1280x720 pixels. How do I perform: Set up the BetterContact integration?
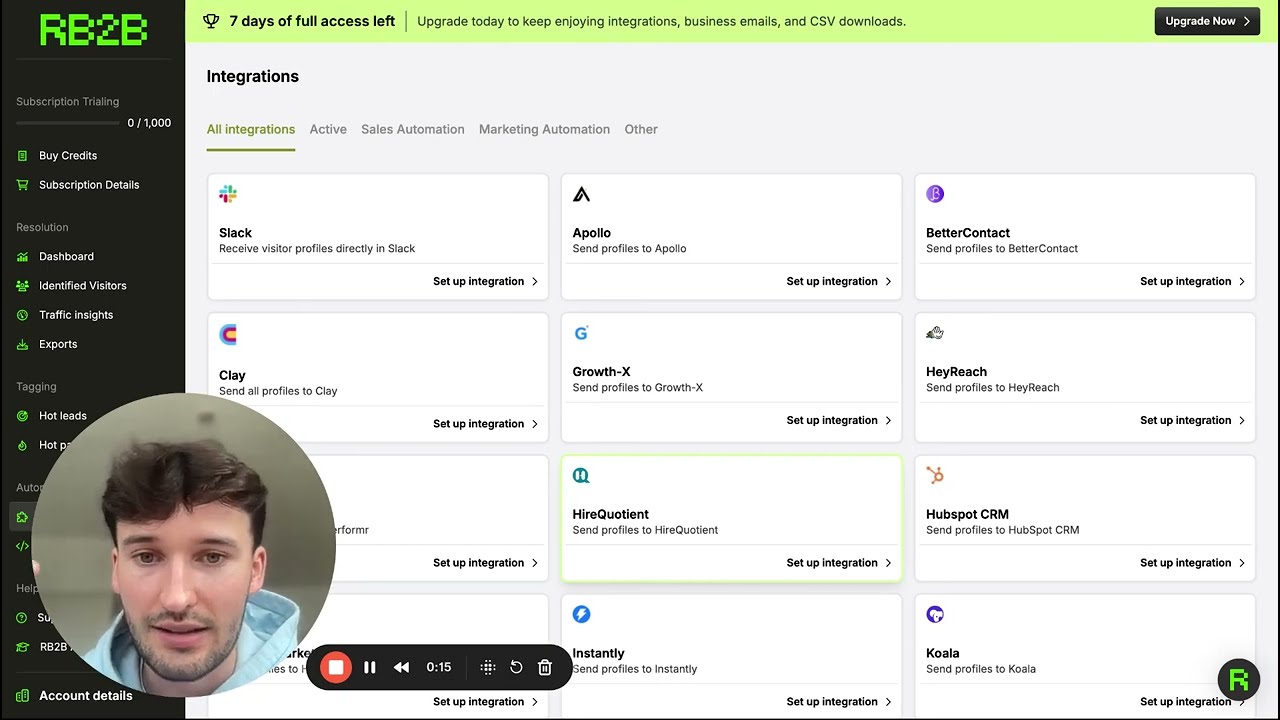pos(1192,282)
